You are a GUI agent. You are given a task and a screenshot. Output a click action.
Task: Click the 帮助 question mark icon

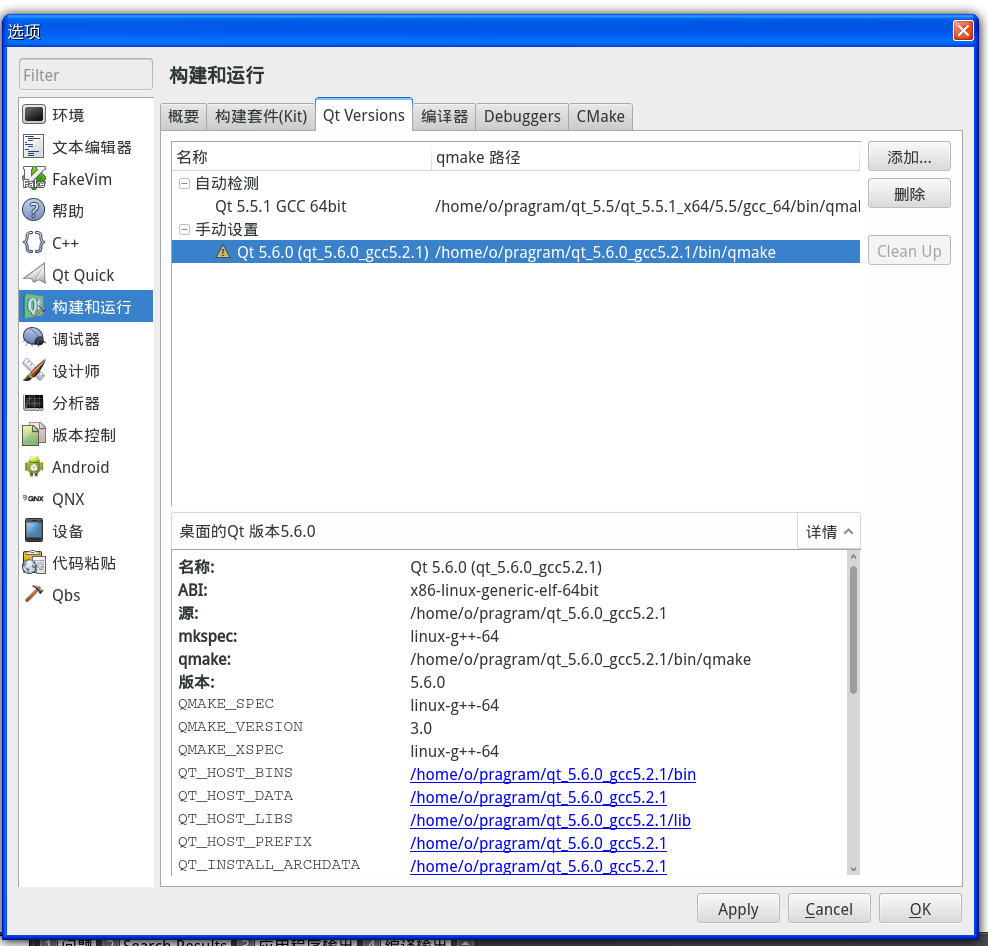(34, 211)
